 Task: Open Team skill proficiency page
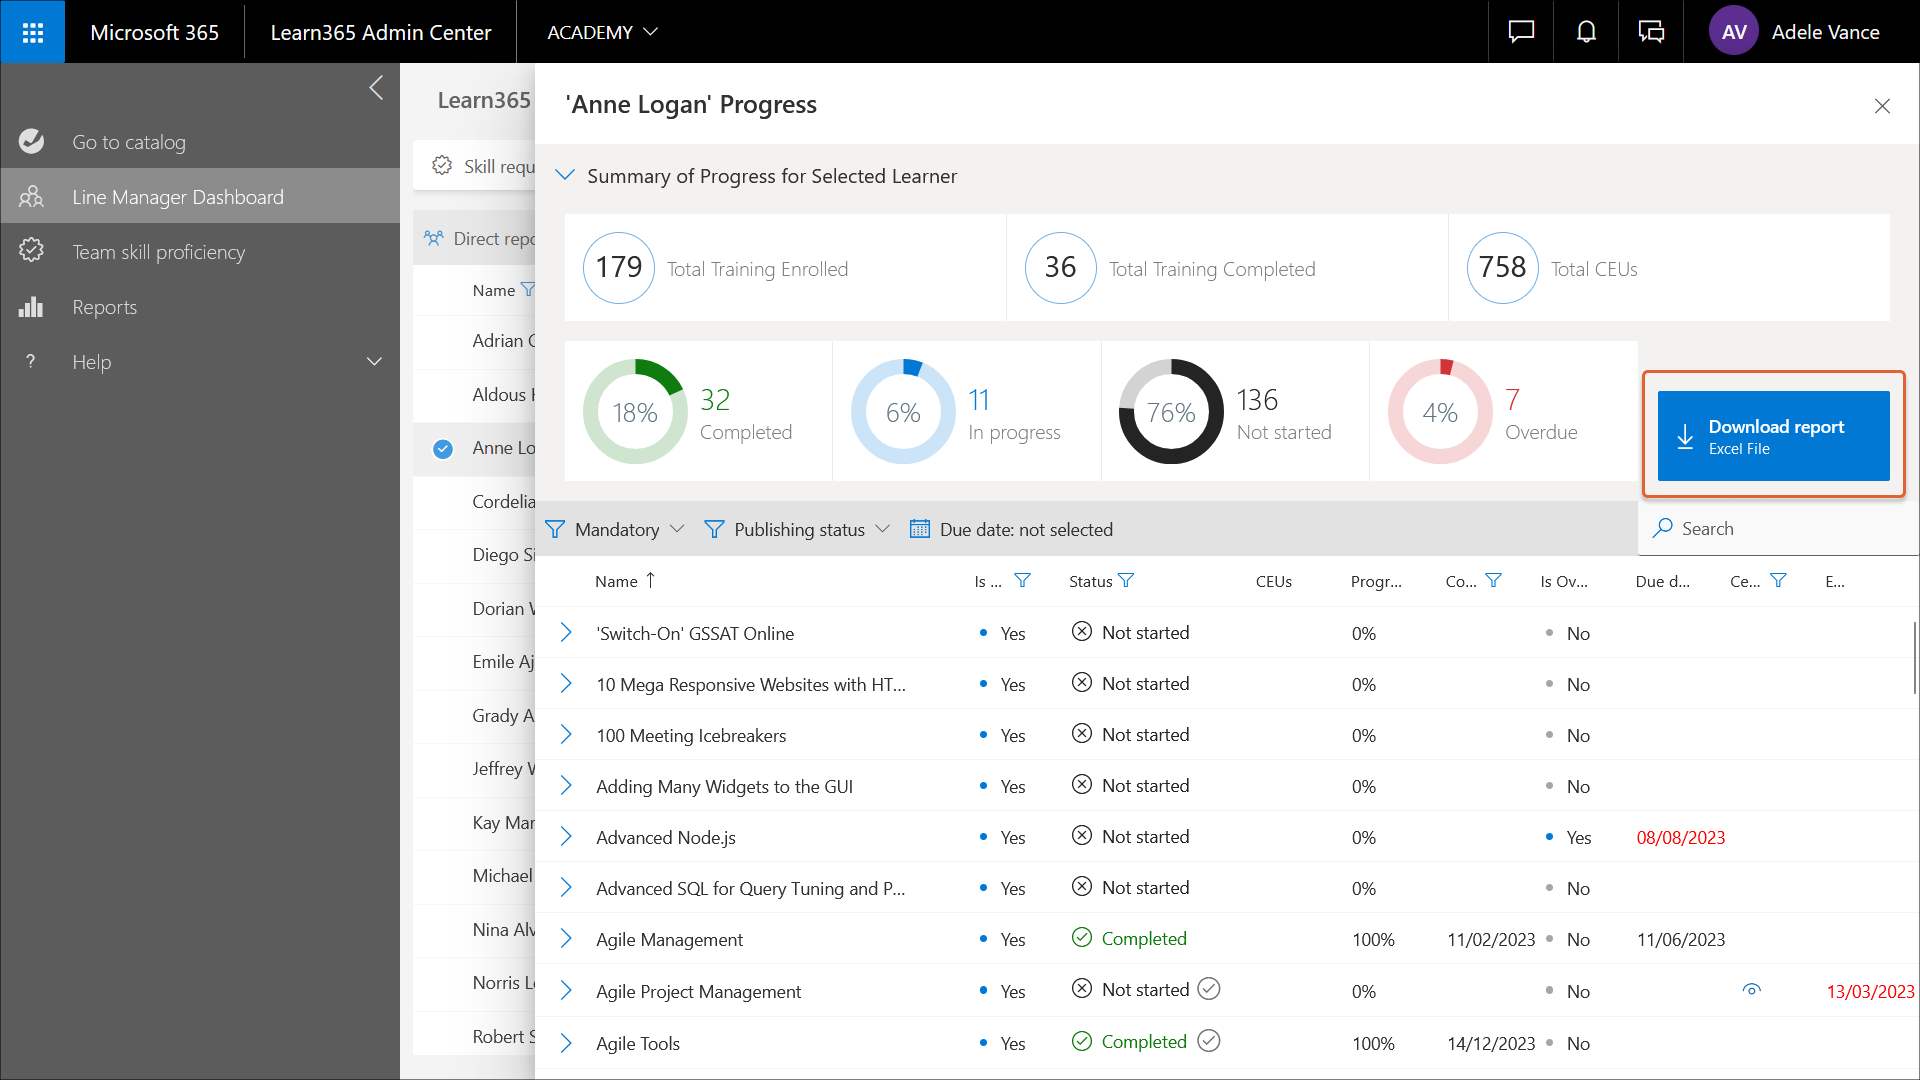point(158,252)
